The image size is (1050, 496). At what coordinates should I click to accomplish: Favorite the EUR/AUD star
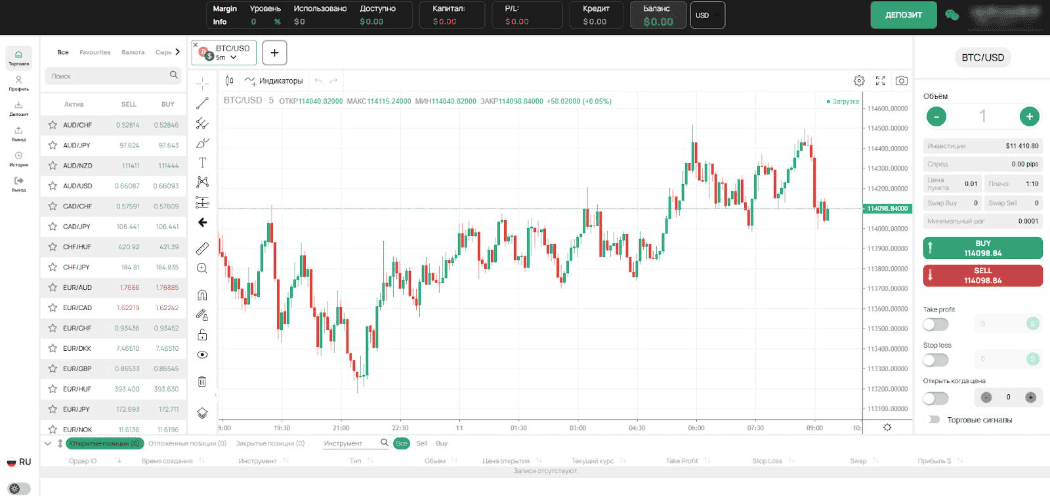[52, 287]
